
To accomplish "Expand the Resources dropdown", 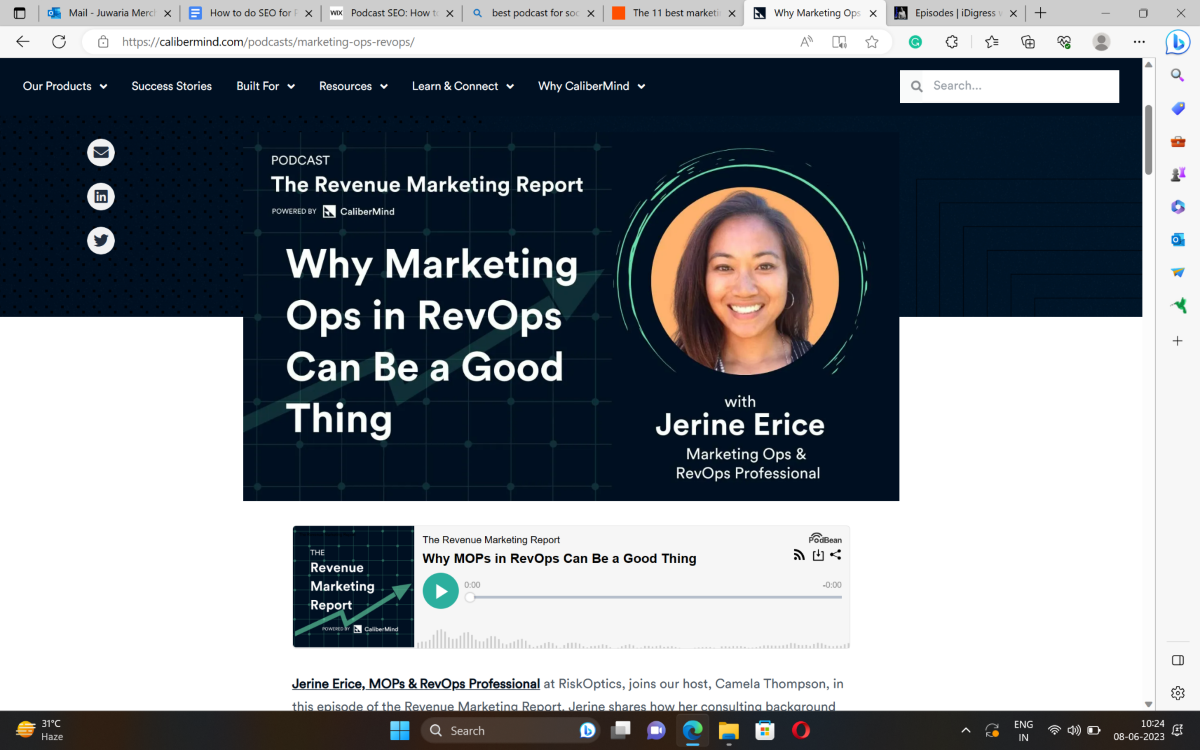I will [353, 86].
